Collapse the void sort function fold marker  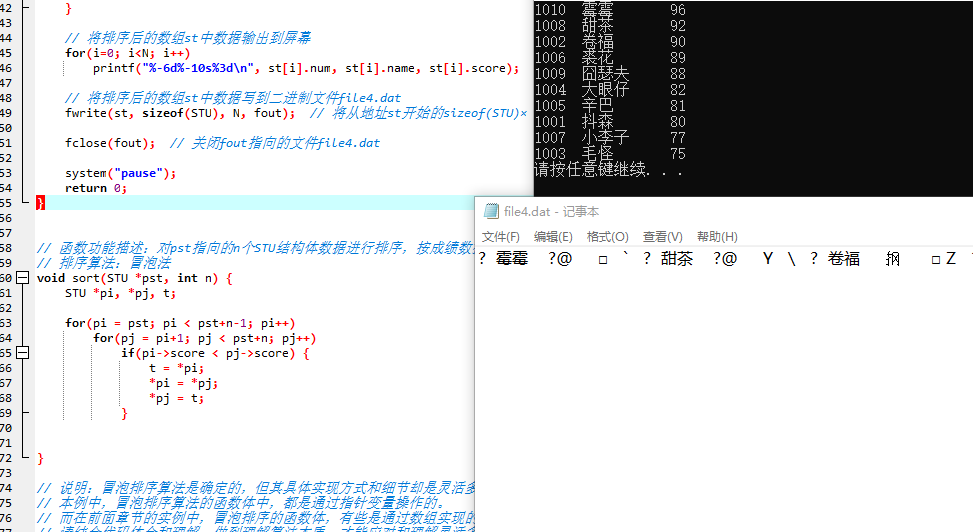tap(22, 277)
